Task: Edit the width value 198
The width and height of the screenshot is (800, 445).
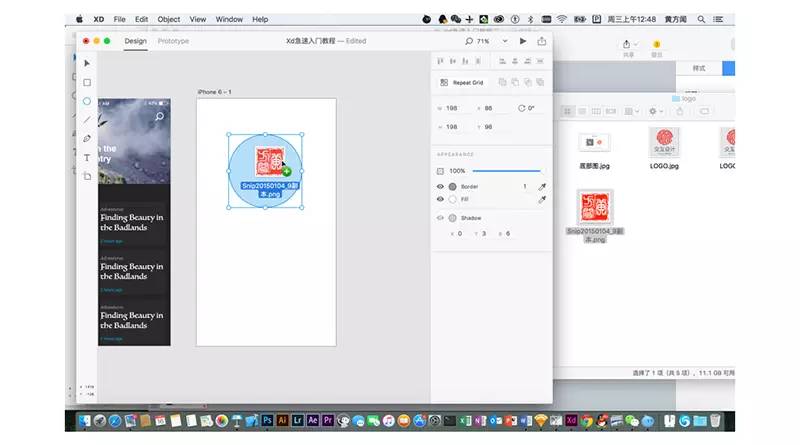Action: [x=452, y=108]
